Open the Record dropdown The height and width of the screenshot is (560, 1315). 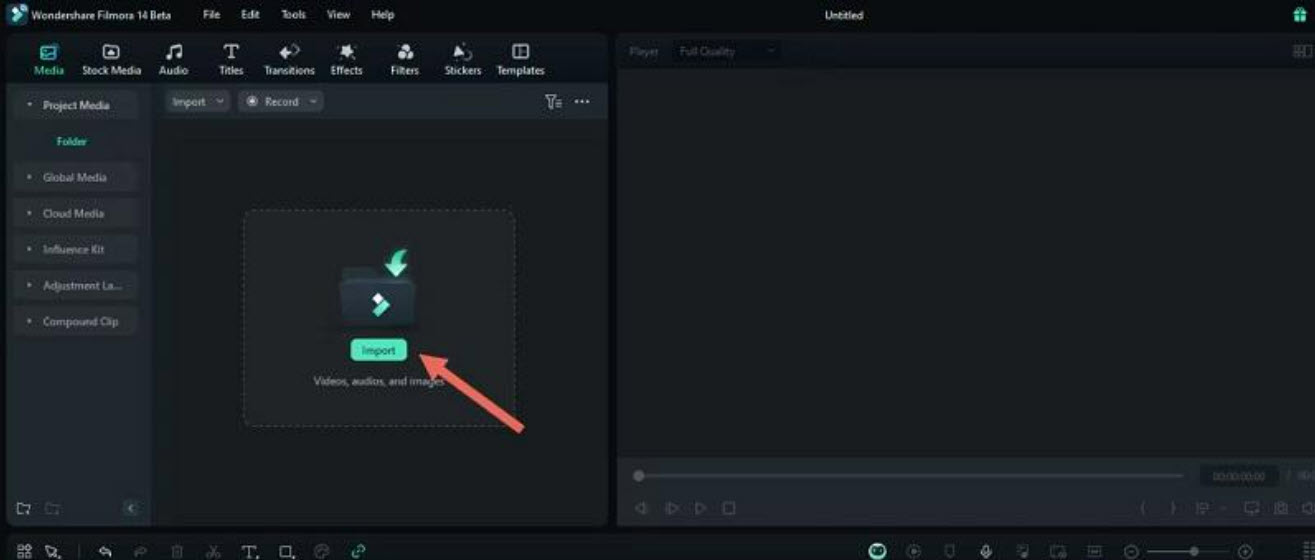(280, 101)
